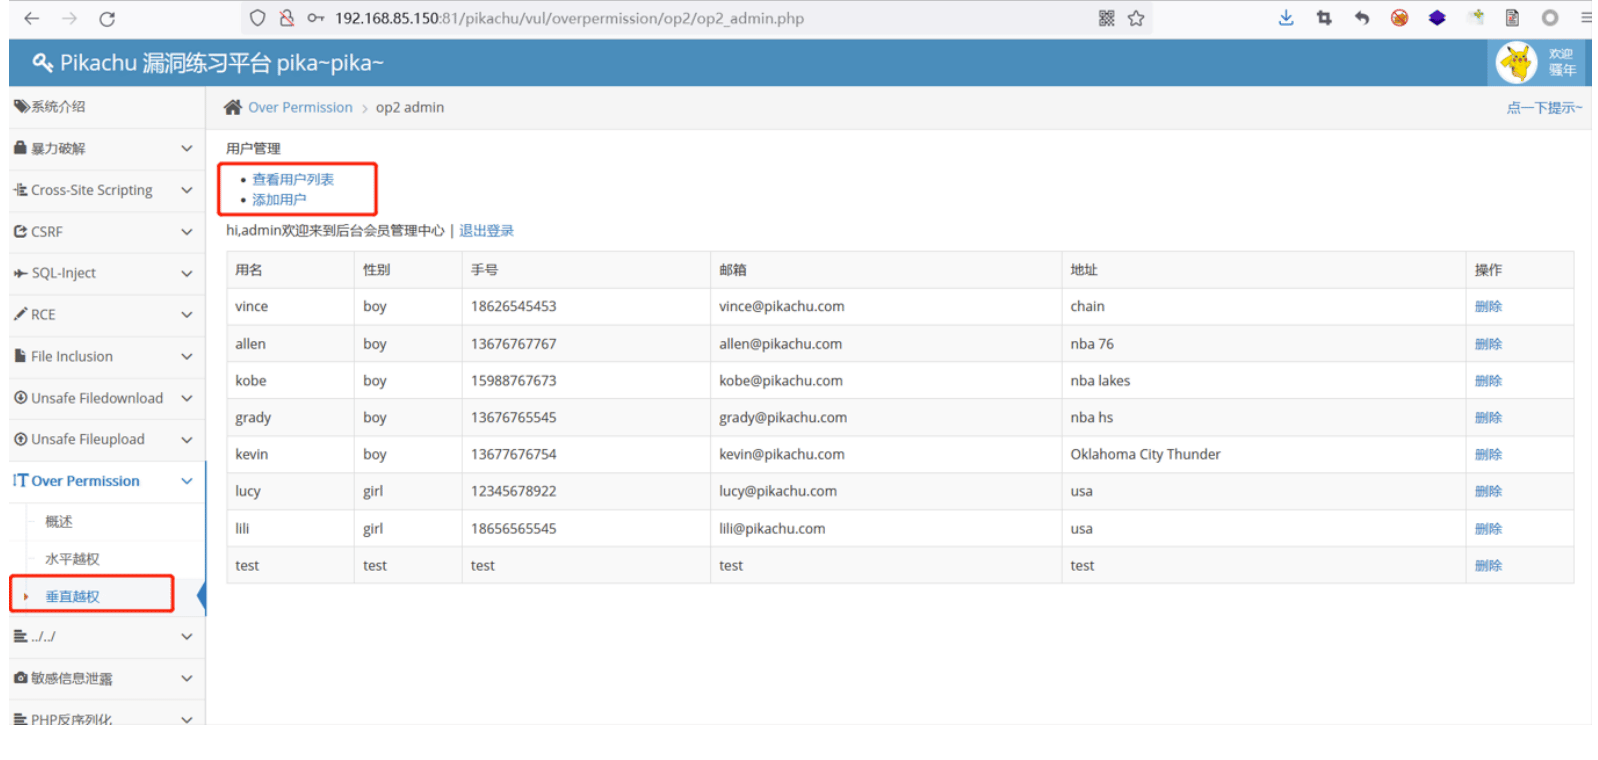Expand the Cross-Site Scripting menu chevron
This screenshot has height=760, width=1598.
pos(187,190)
